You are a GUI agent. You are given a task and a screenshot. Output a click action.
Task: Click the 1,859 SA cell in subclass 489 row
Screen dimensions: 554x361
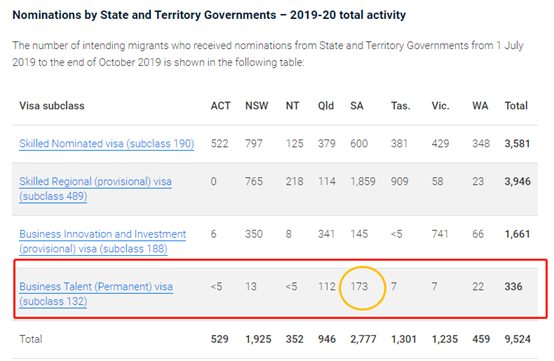[363, 182]
